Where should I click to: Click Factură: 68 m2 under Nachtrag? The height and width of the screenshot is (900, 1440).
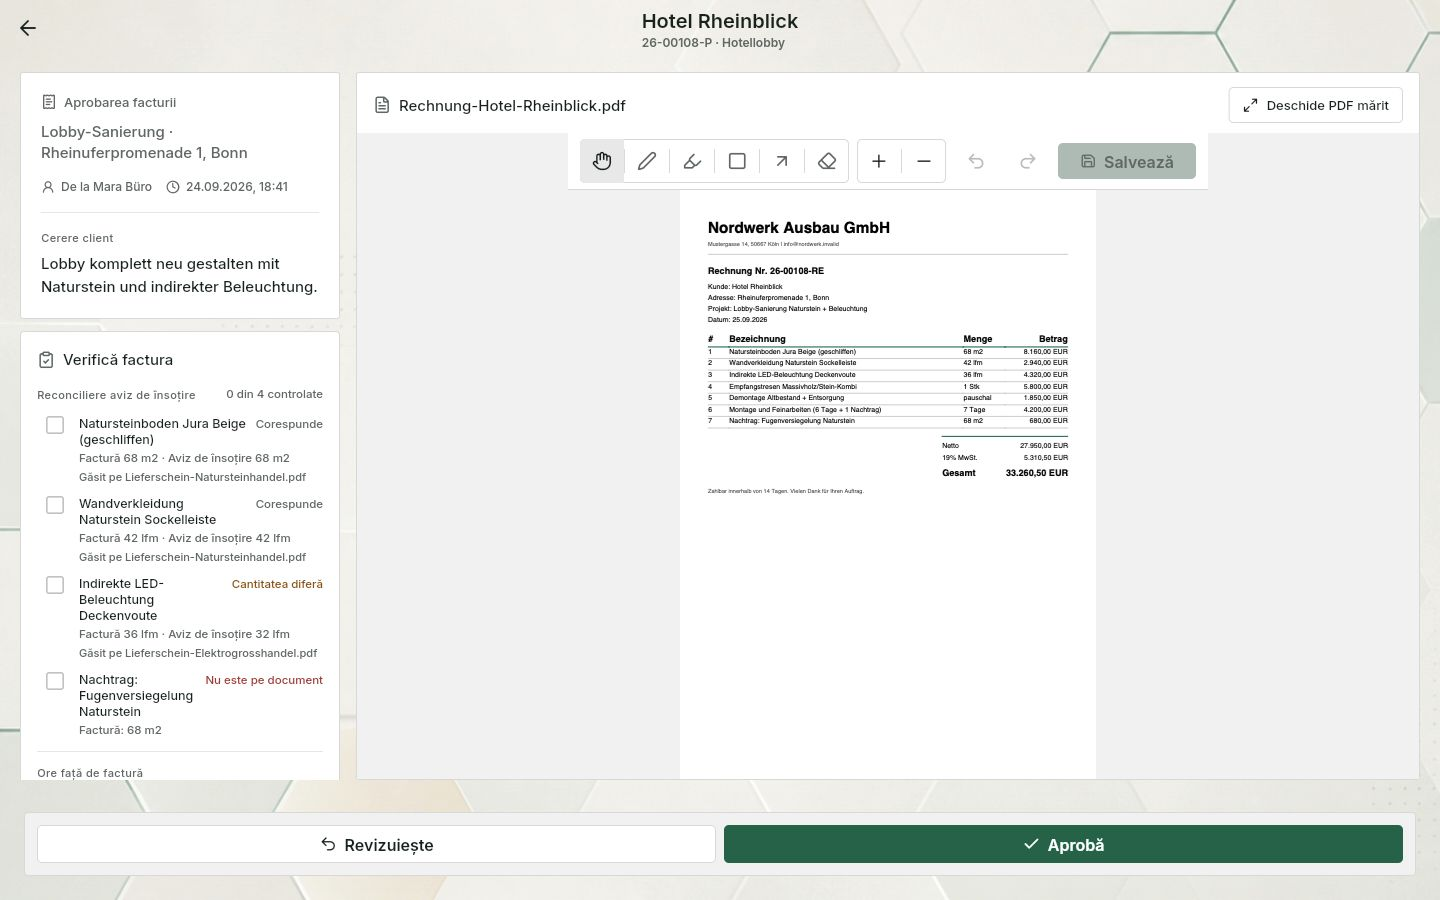click(120, 730)
